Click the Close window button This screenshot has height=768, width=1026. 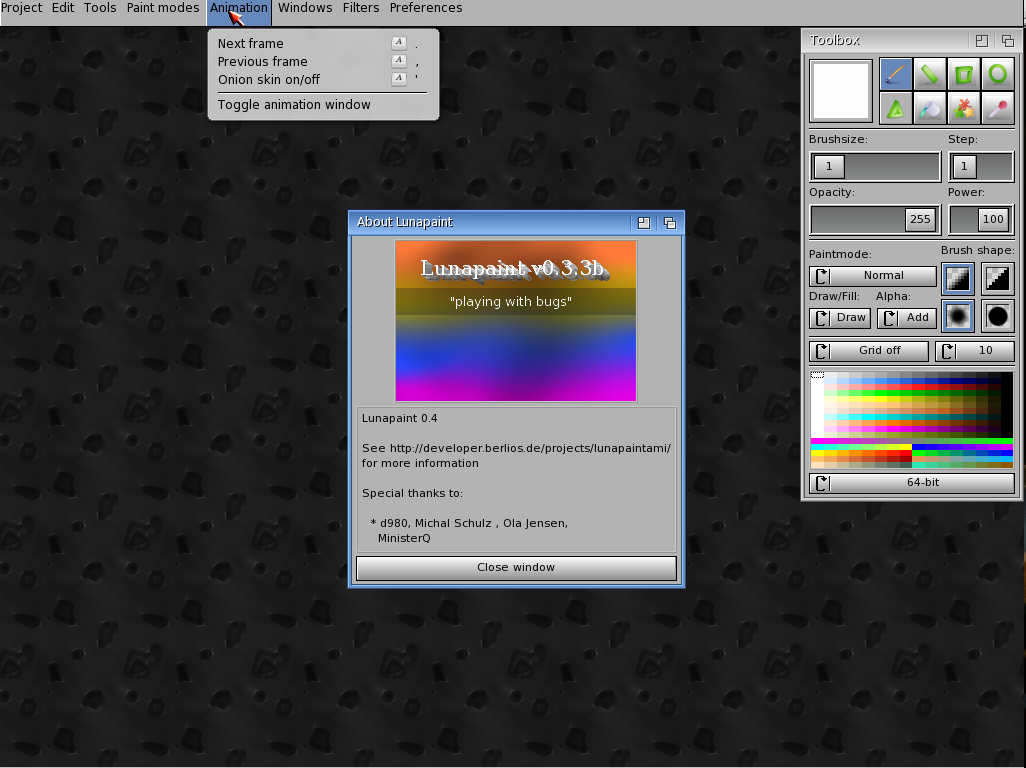(x=516, y=568)
